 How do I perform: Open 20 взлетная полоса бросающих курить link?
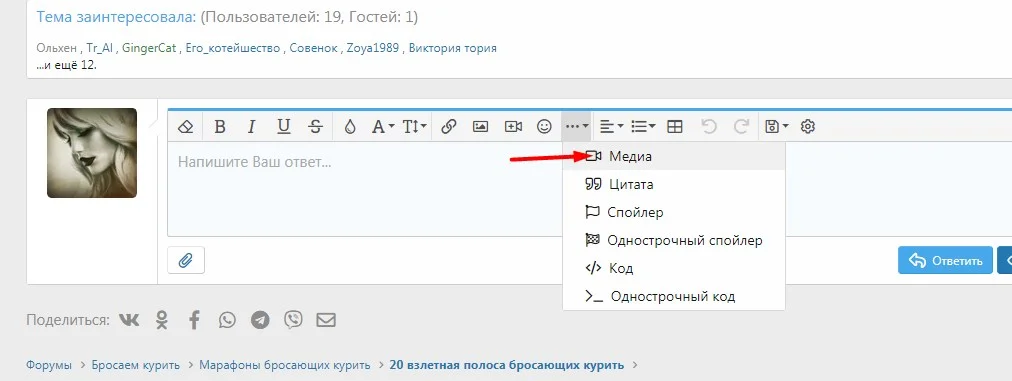tap(507, 365)
